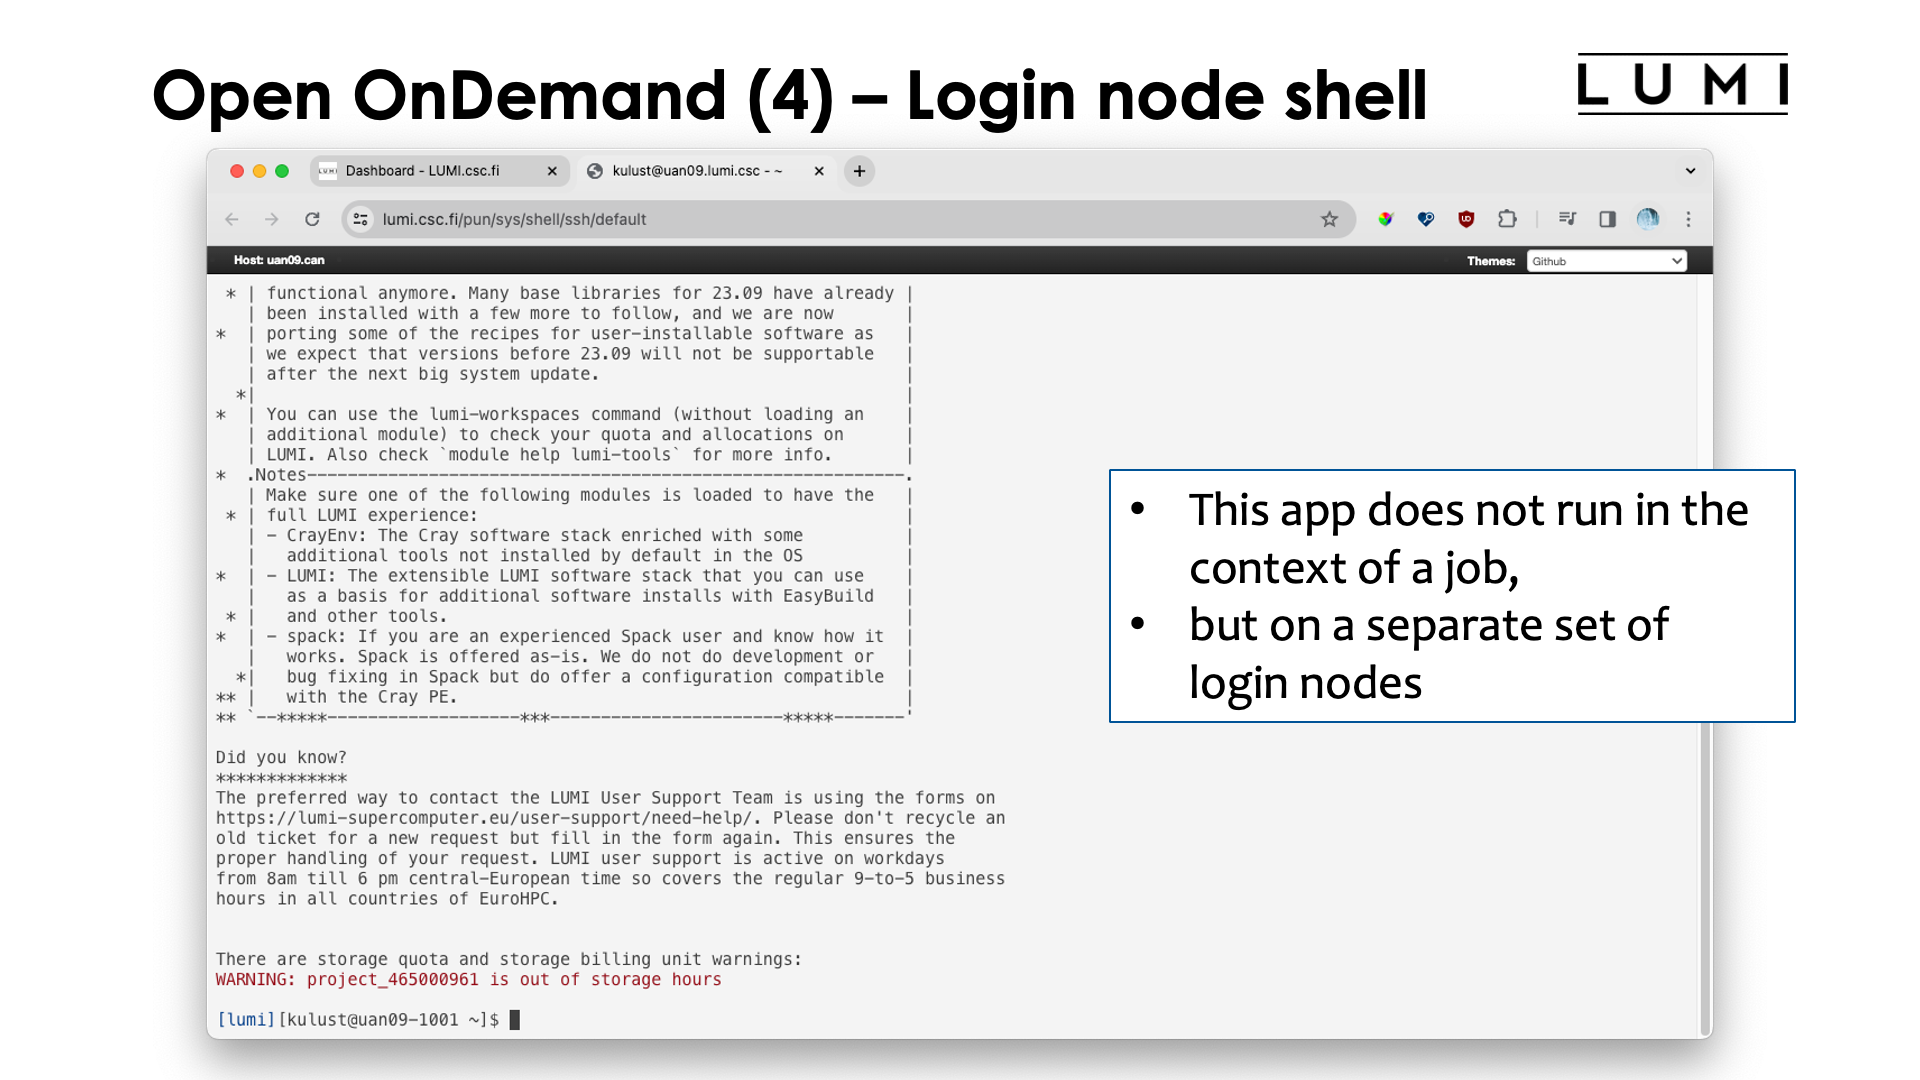Click the macOS red close window button
Viewport: 1920px width, 1080px height.
[x=237, y=171]
